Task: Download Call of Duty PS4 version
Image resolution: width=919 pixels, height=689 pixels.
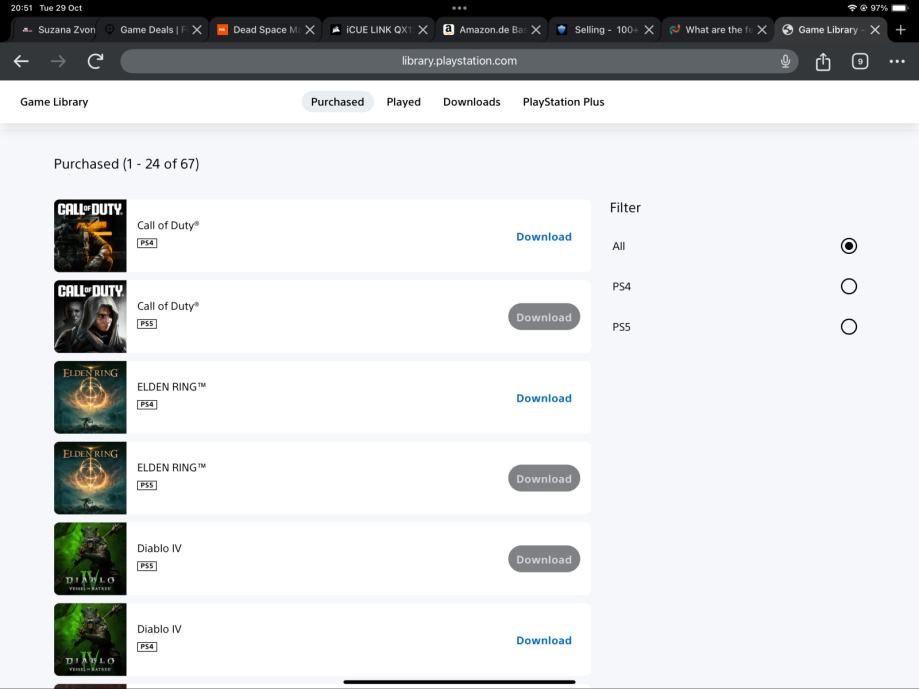Action: coord(544,237)
